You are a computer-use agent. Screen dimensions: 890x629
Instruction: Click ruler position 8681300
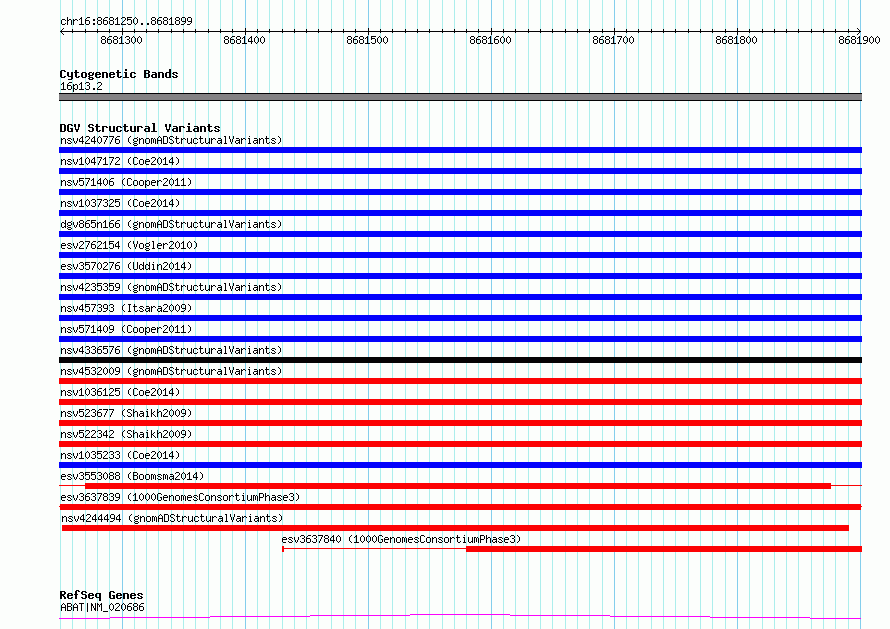(x=121, y=40)
